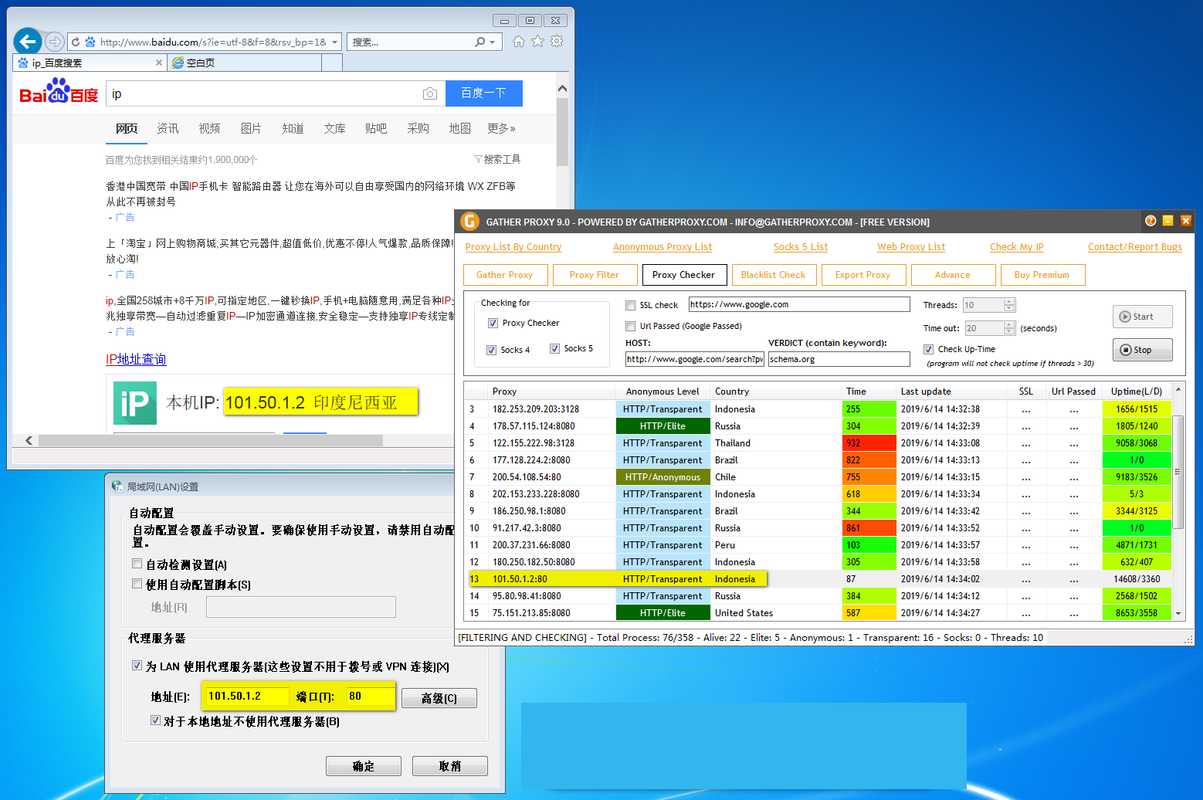1203x800 pixels.
Task: Toggle the Check Up-Time checkbox
Action: [x=929, y=349]
